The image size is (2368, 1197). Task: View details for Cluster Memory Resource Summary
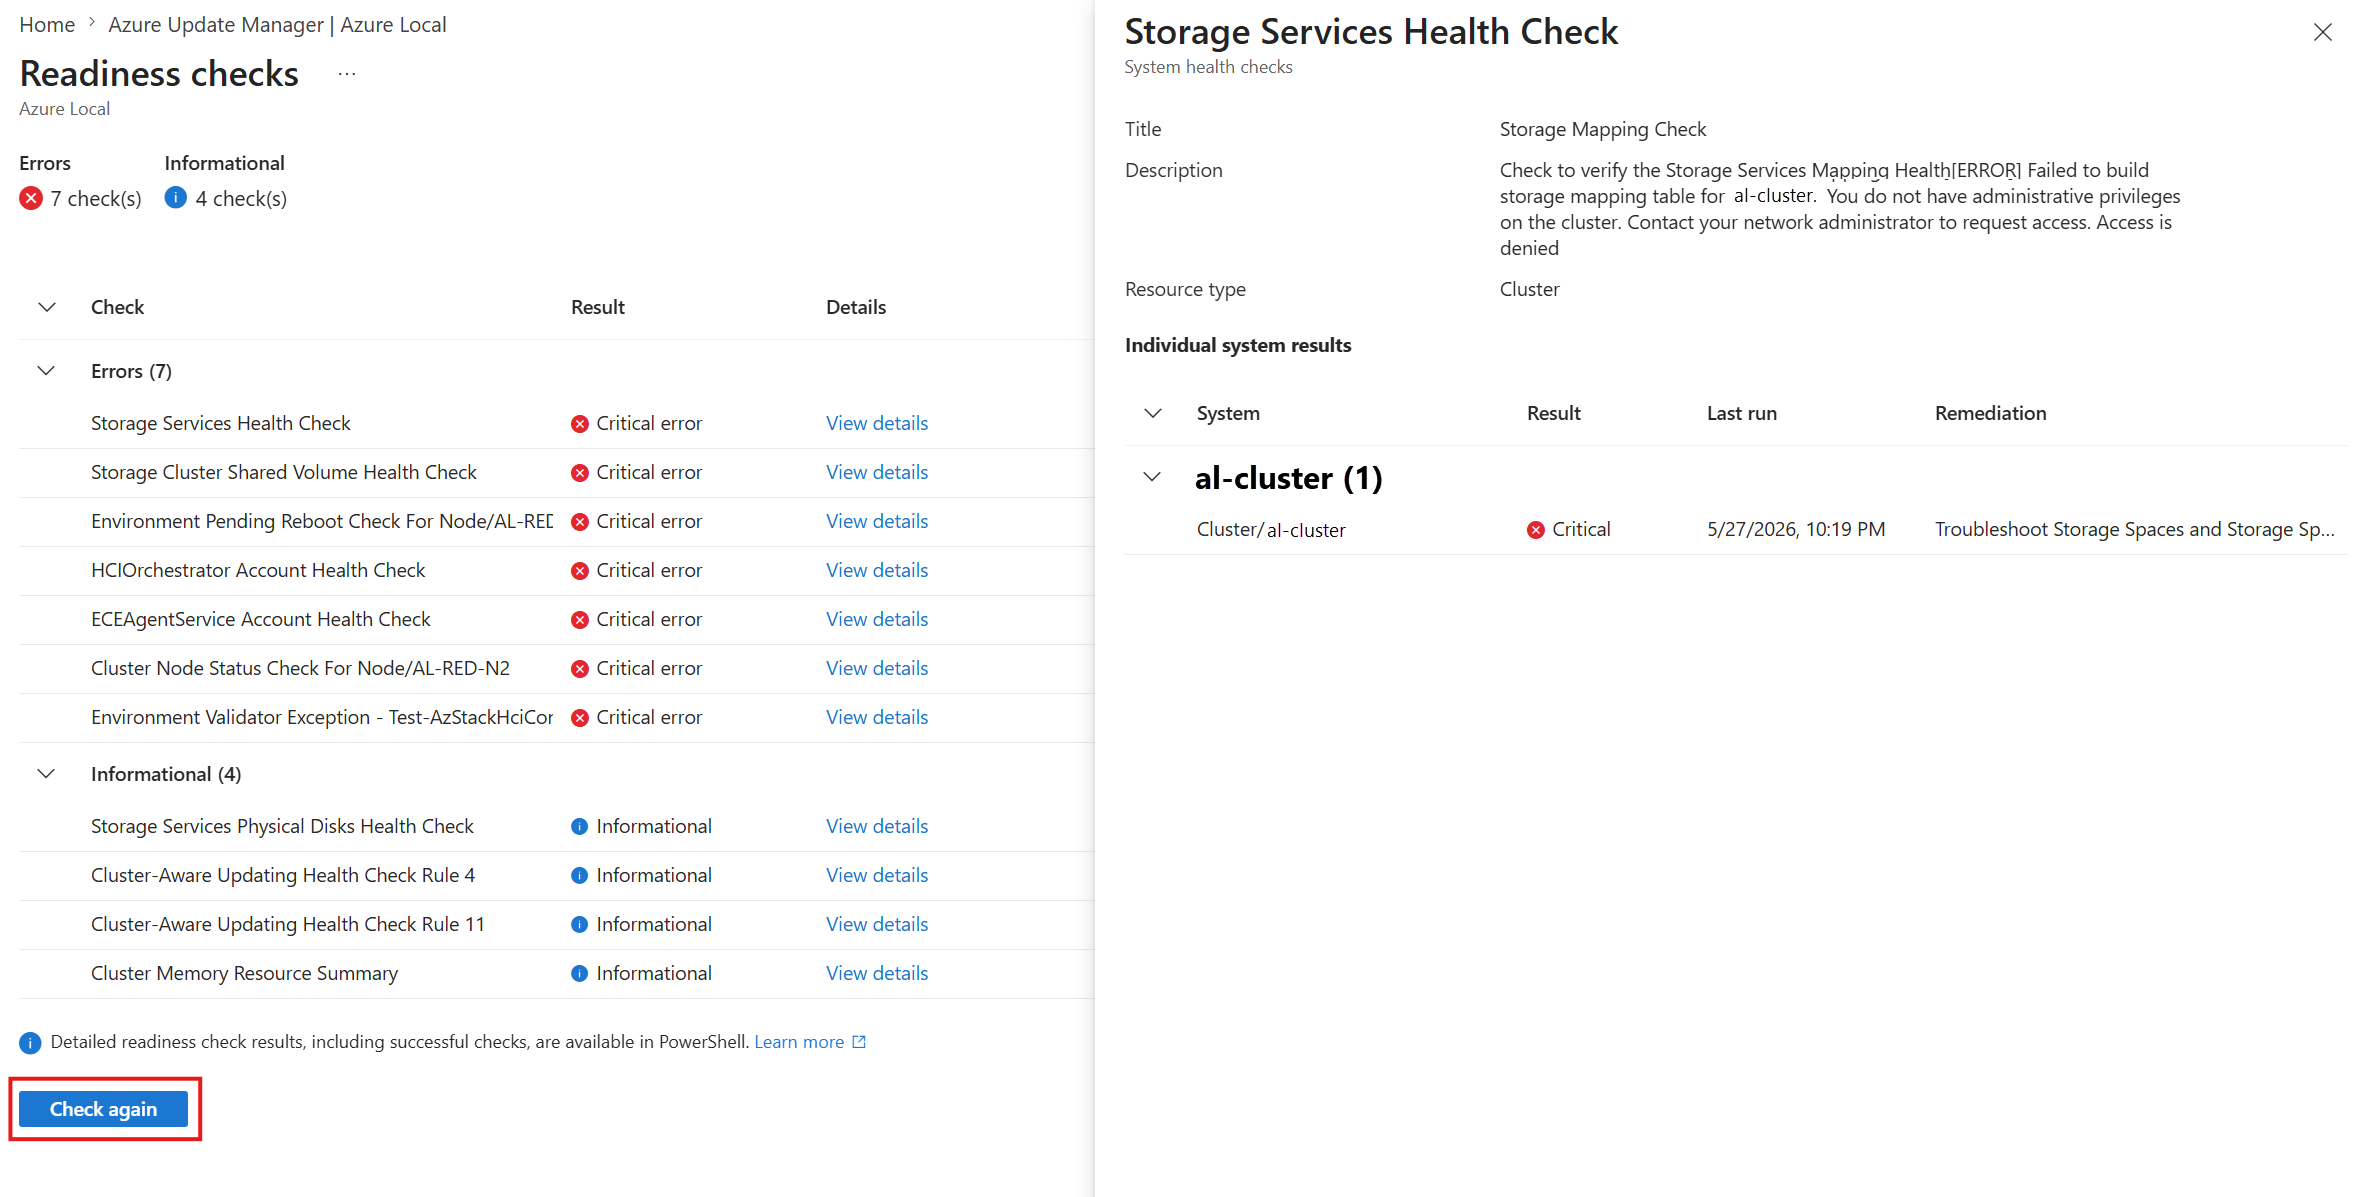point(877,973)
